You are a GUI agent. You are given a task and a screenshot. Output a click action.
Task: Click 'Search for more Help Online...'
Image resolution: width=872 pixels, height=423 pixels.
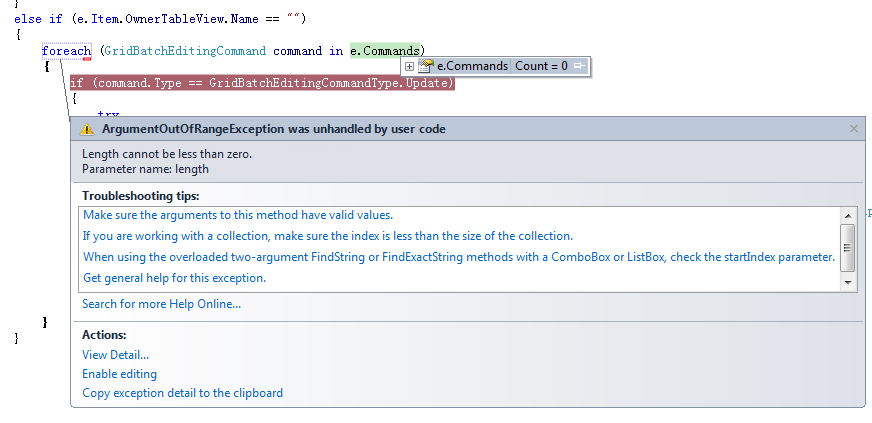pos(161,304)
